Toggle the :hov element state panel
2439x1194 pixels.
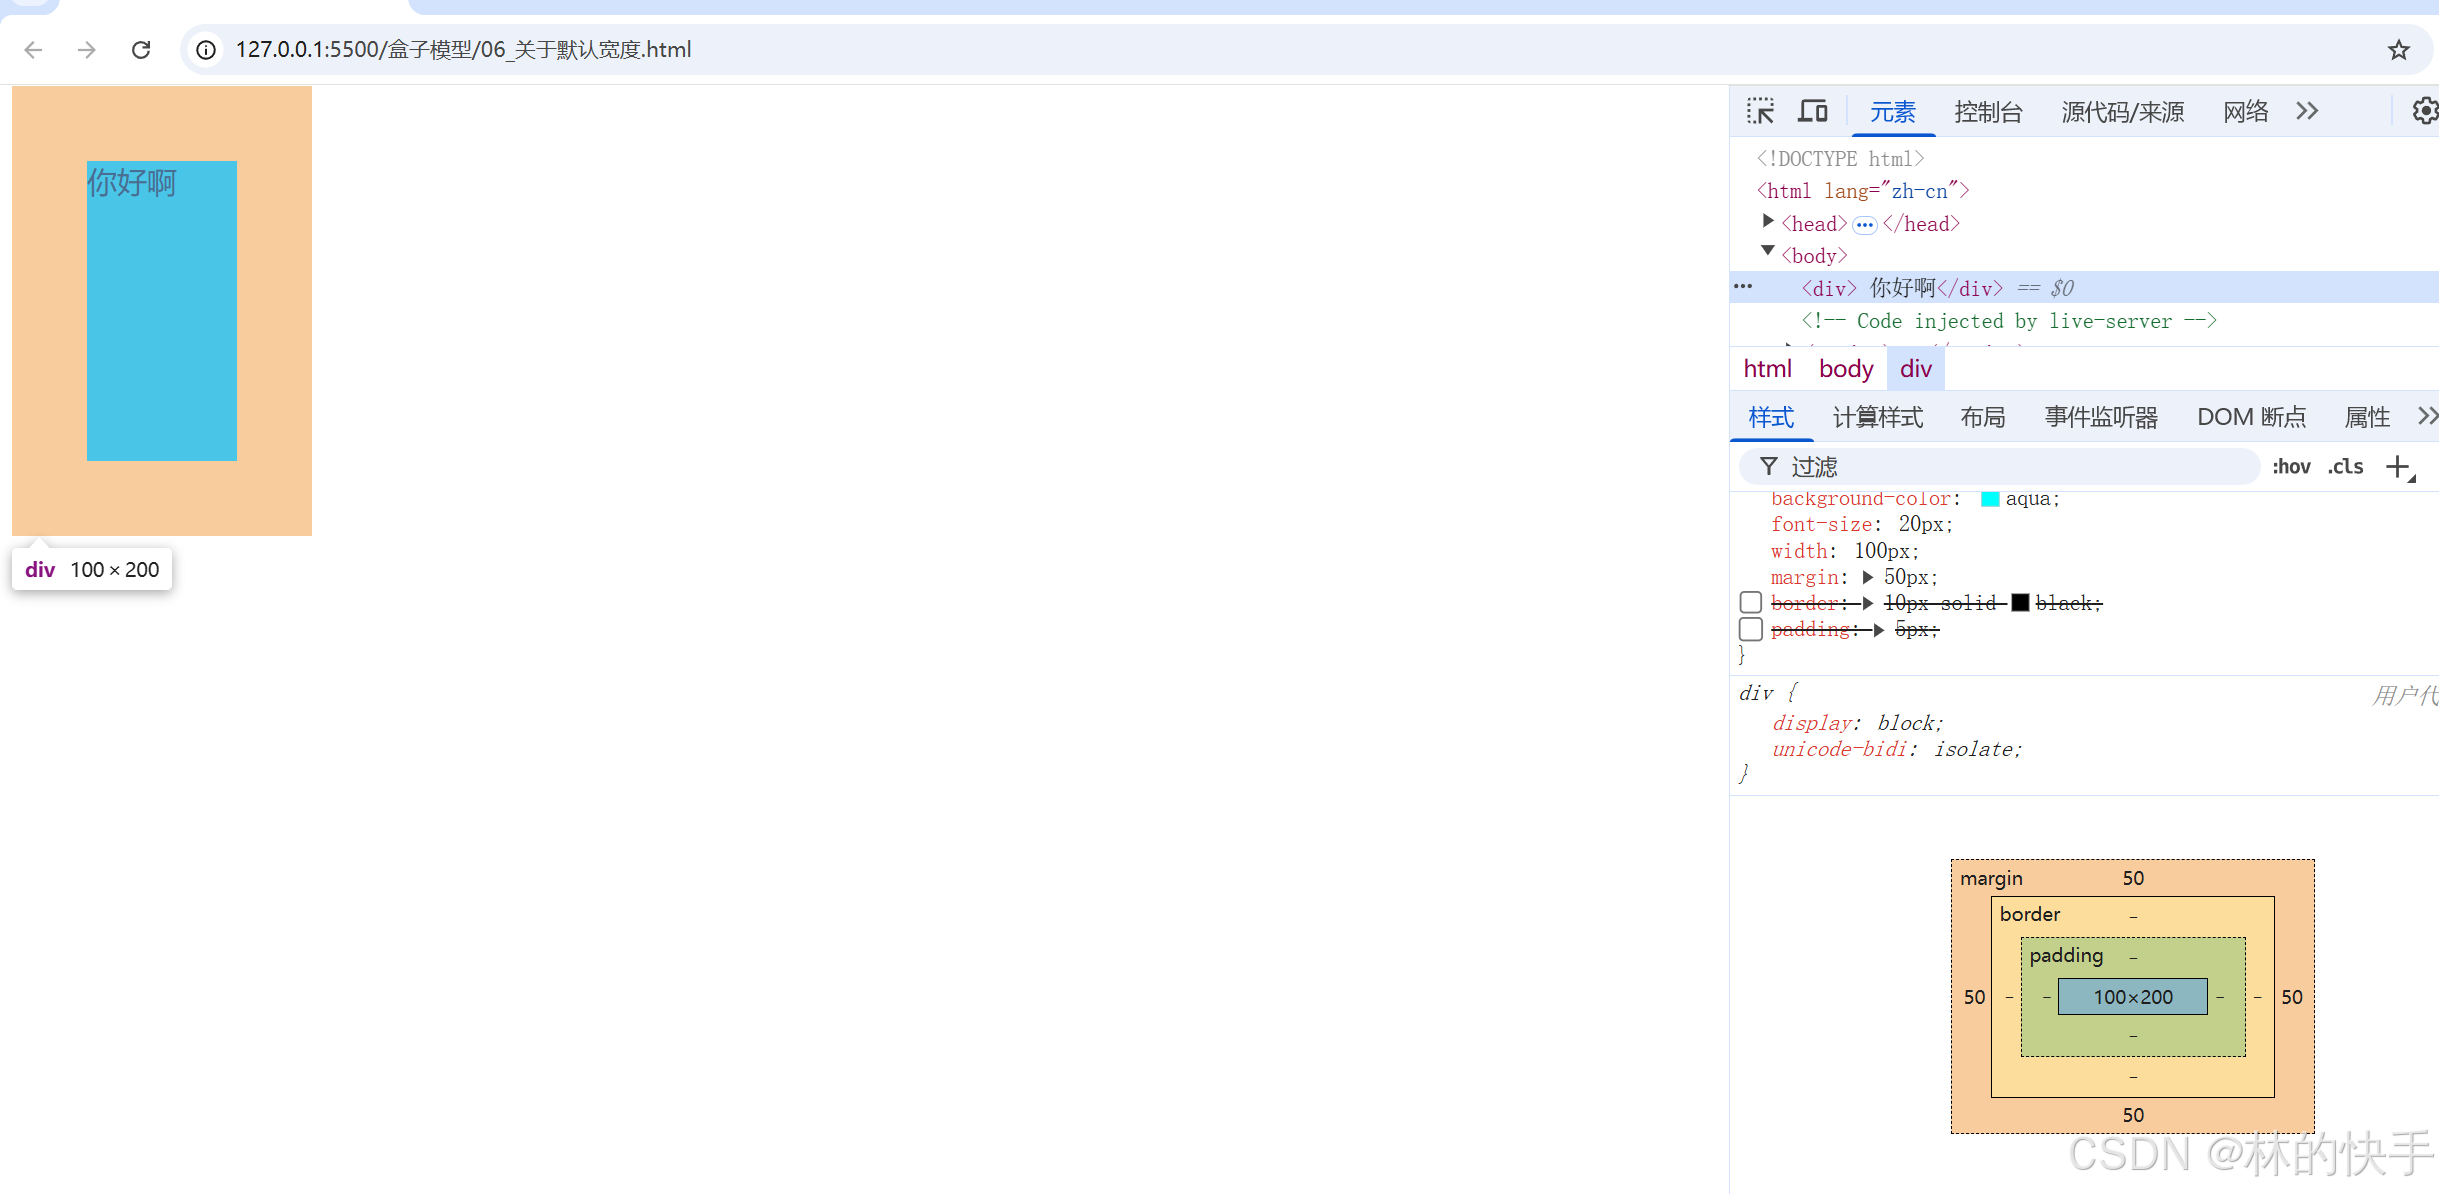[2290, 467]
